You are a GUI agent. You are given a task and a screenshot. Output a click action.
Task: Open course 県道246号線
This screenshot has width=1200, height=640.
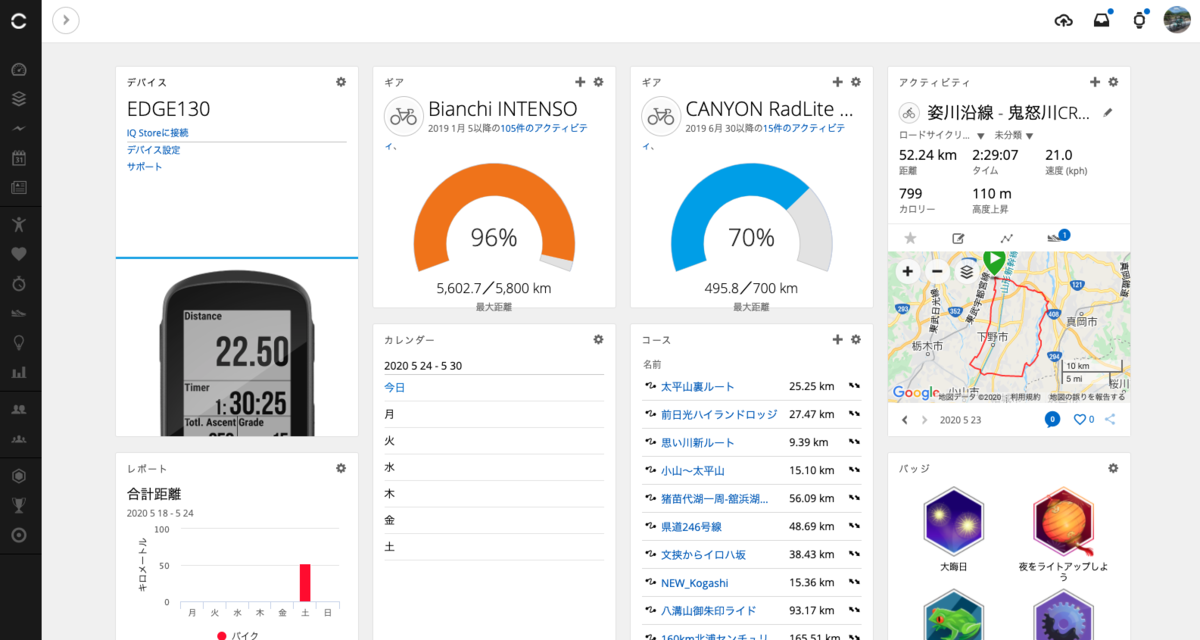click(x=691, y=526)
